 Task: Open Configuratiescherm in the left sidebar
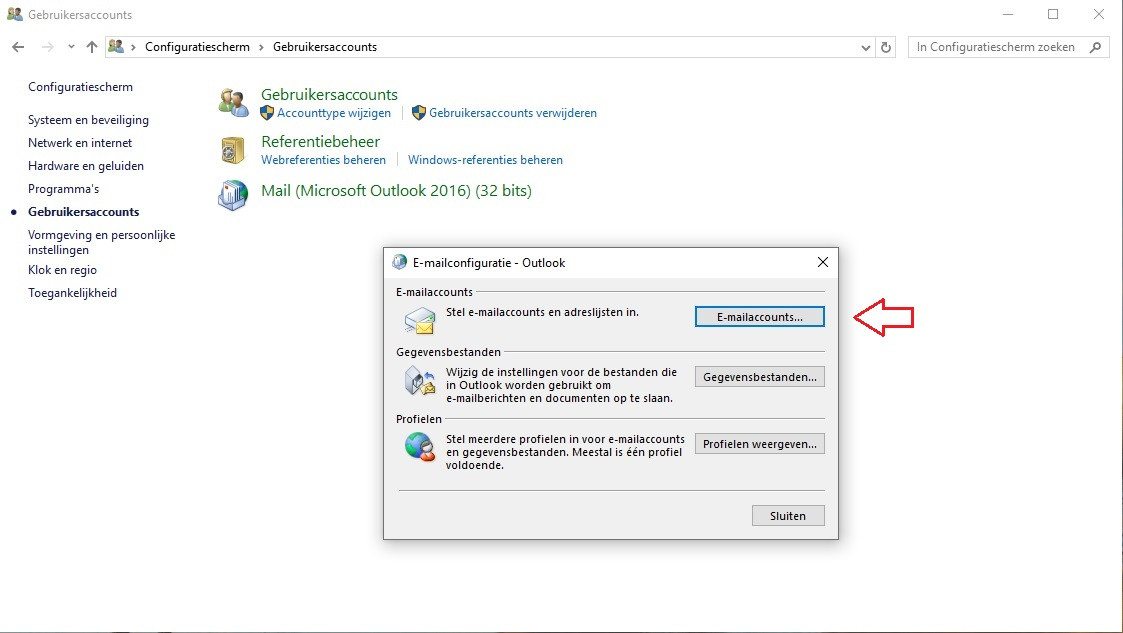[80, 87]
